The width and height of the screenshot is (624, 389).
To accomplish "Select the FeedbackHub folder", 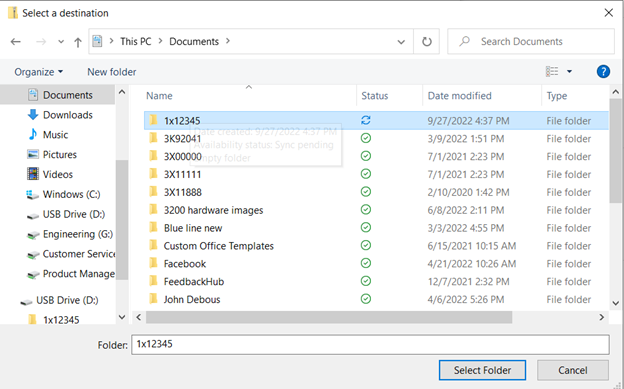I will pos(194,282).
